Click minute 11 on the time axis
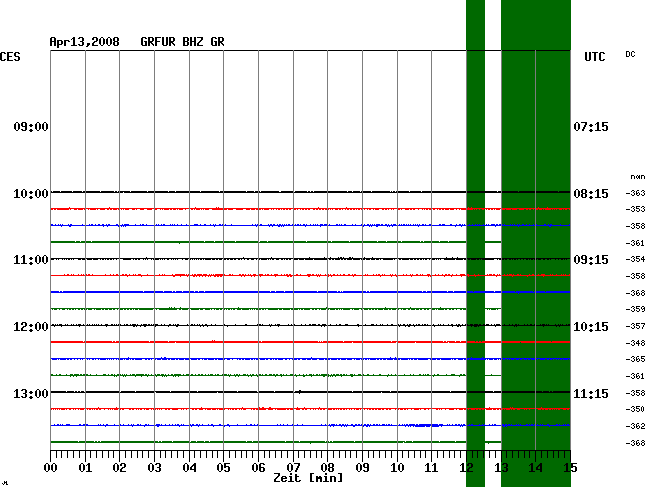This screenshot has width=650, height=494. [x=432, y=468]
